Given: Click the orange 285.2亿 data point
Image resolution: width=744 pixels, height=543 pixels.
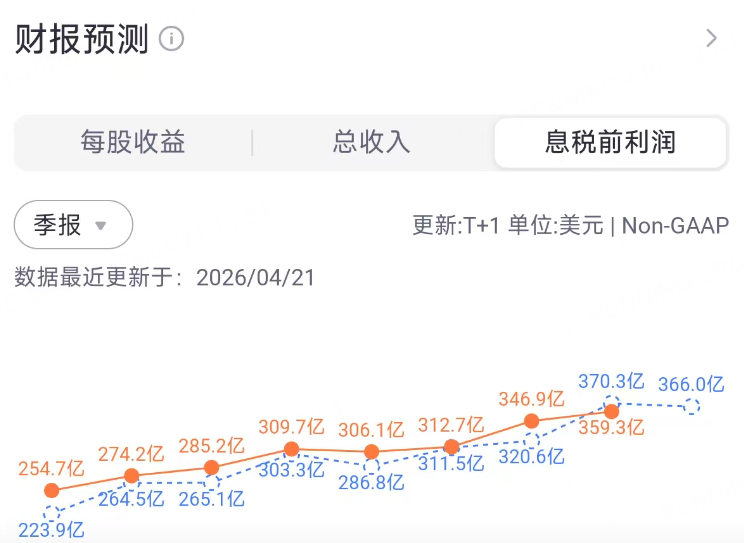Looking at the screenshot, I should [x=211, y=467].
